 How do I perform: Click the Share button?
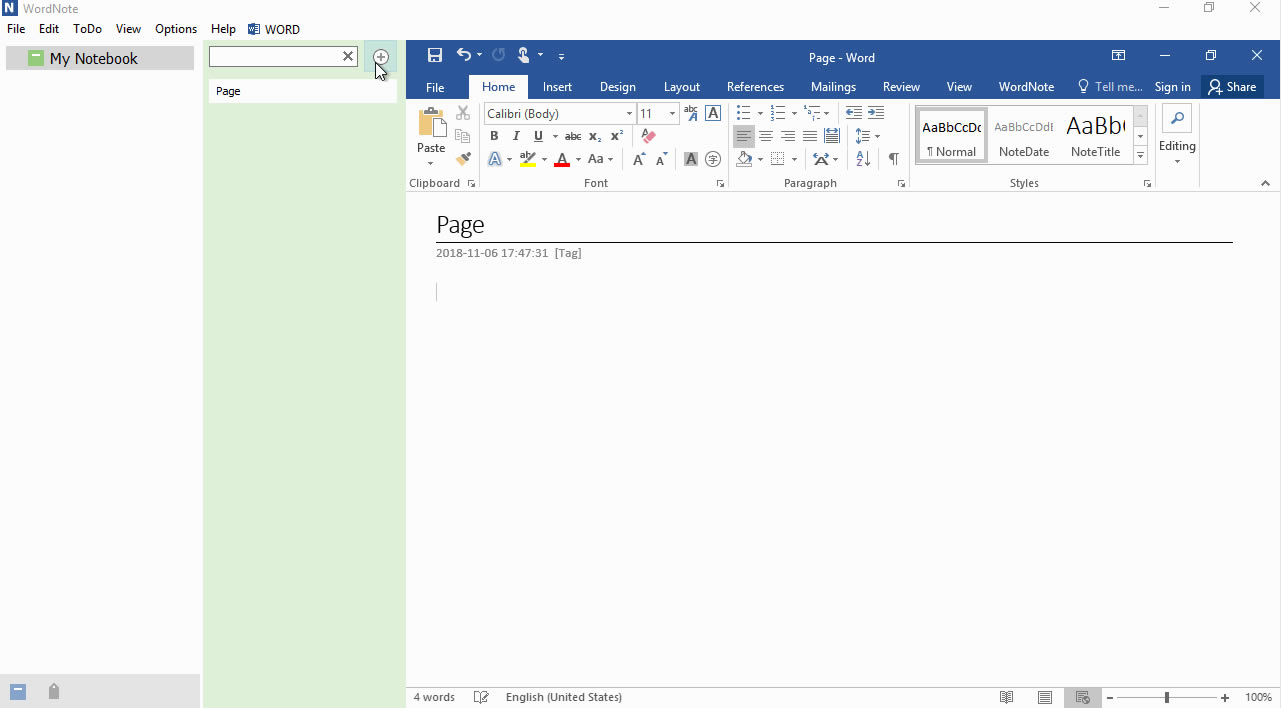(1232, 87)
